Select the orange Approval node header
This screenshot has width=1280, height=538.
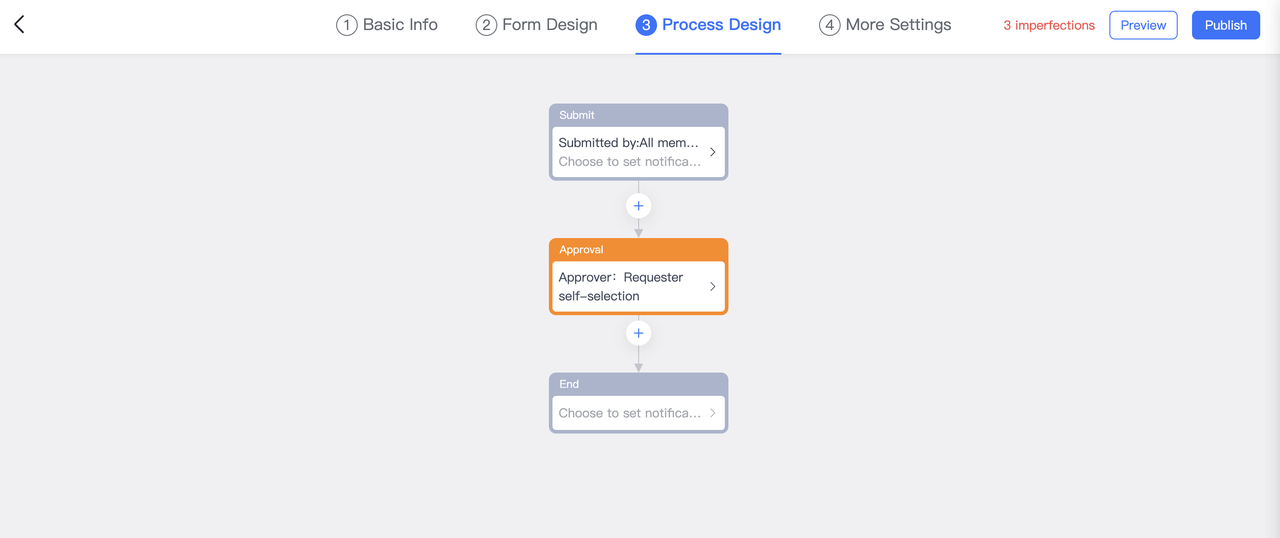click(x=638, y=249)
